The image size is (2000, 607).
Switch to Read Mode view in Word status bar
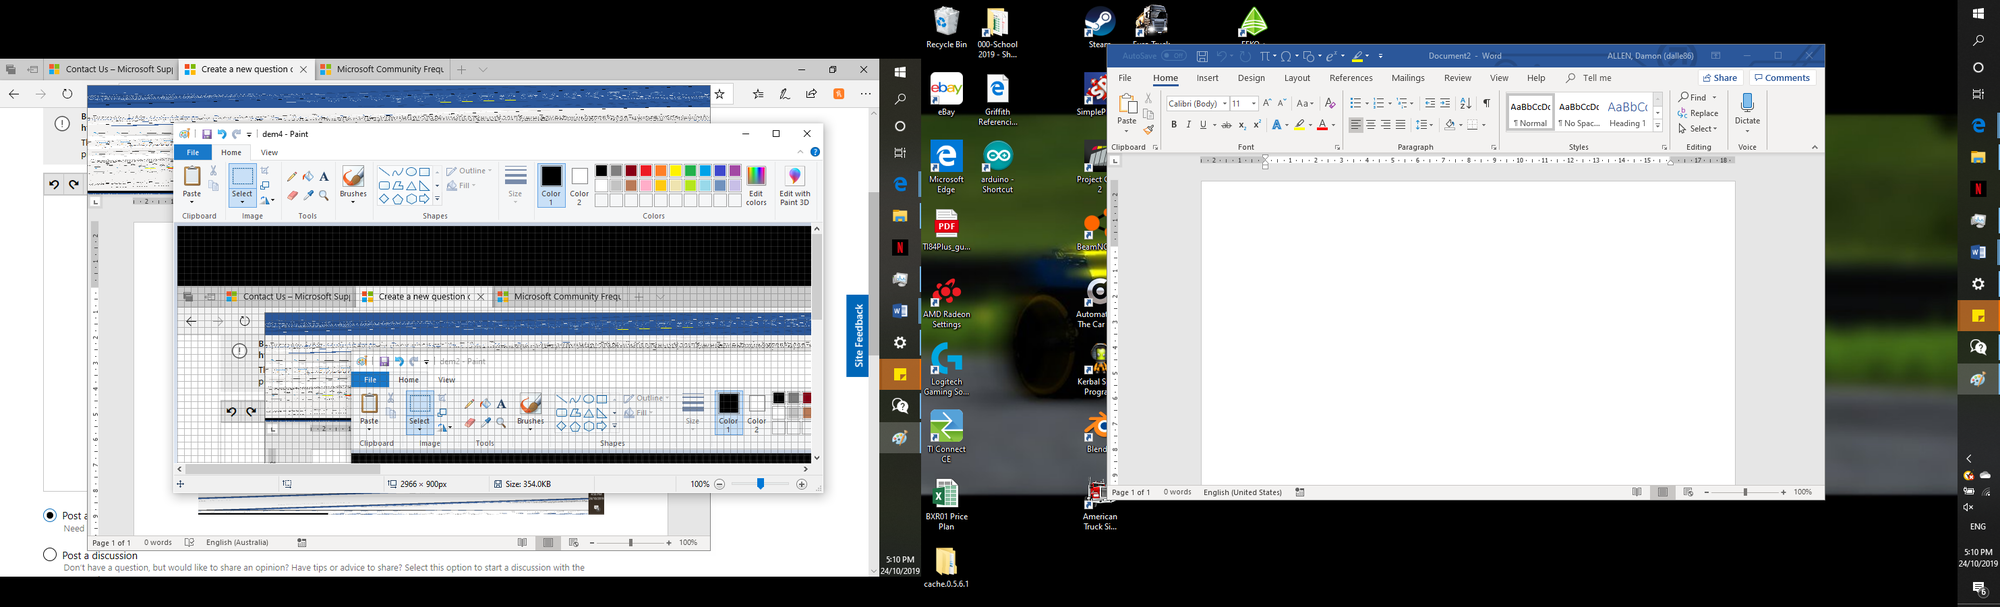click(1637, 492)
